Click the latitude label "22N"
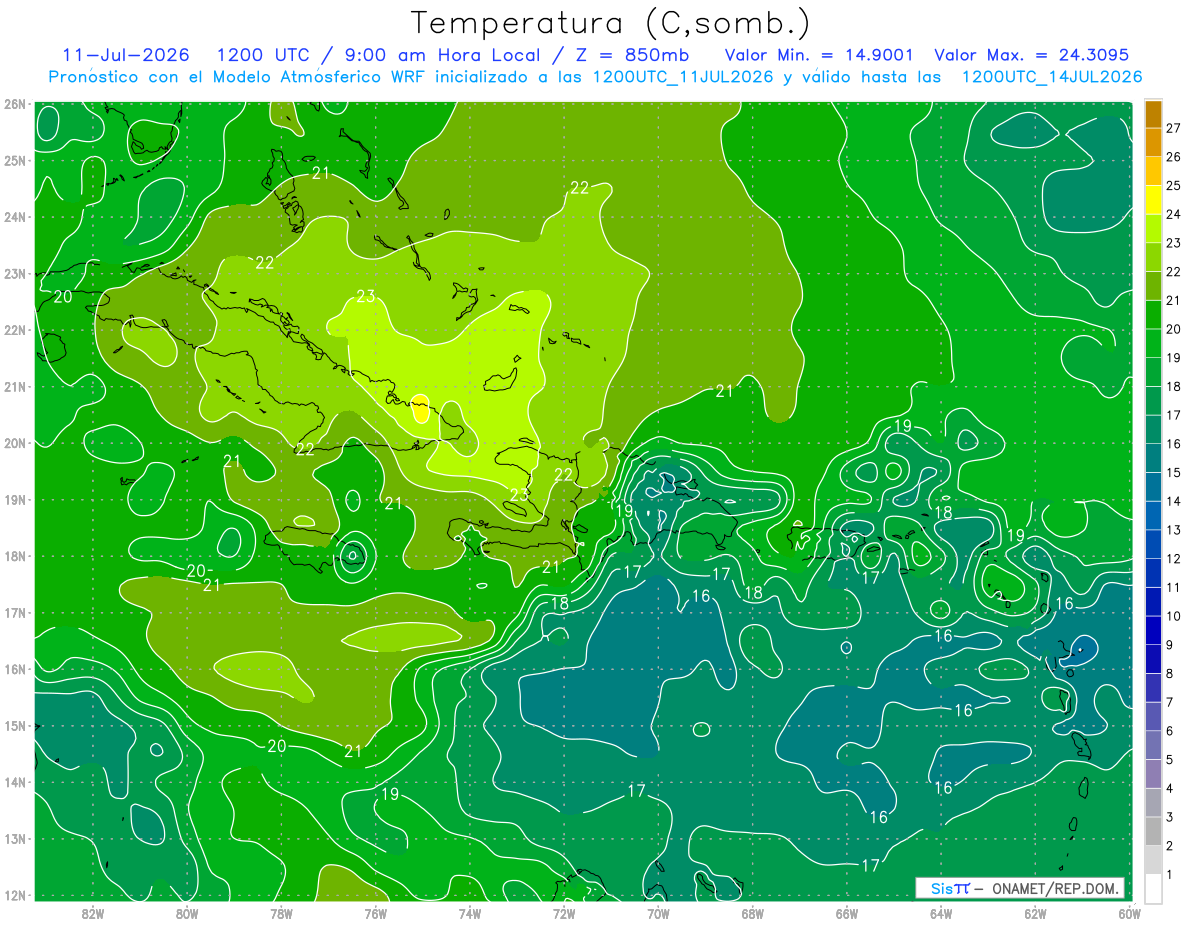 click(x=15, y=330)
